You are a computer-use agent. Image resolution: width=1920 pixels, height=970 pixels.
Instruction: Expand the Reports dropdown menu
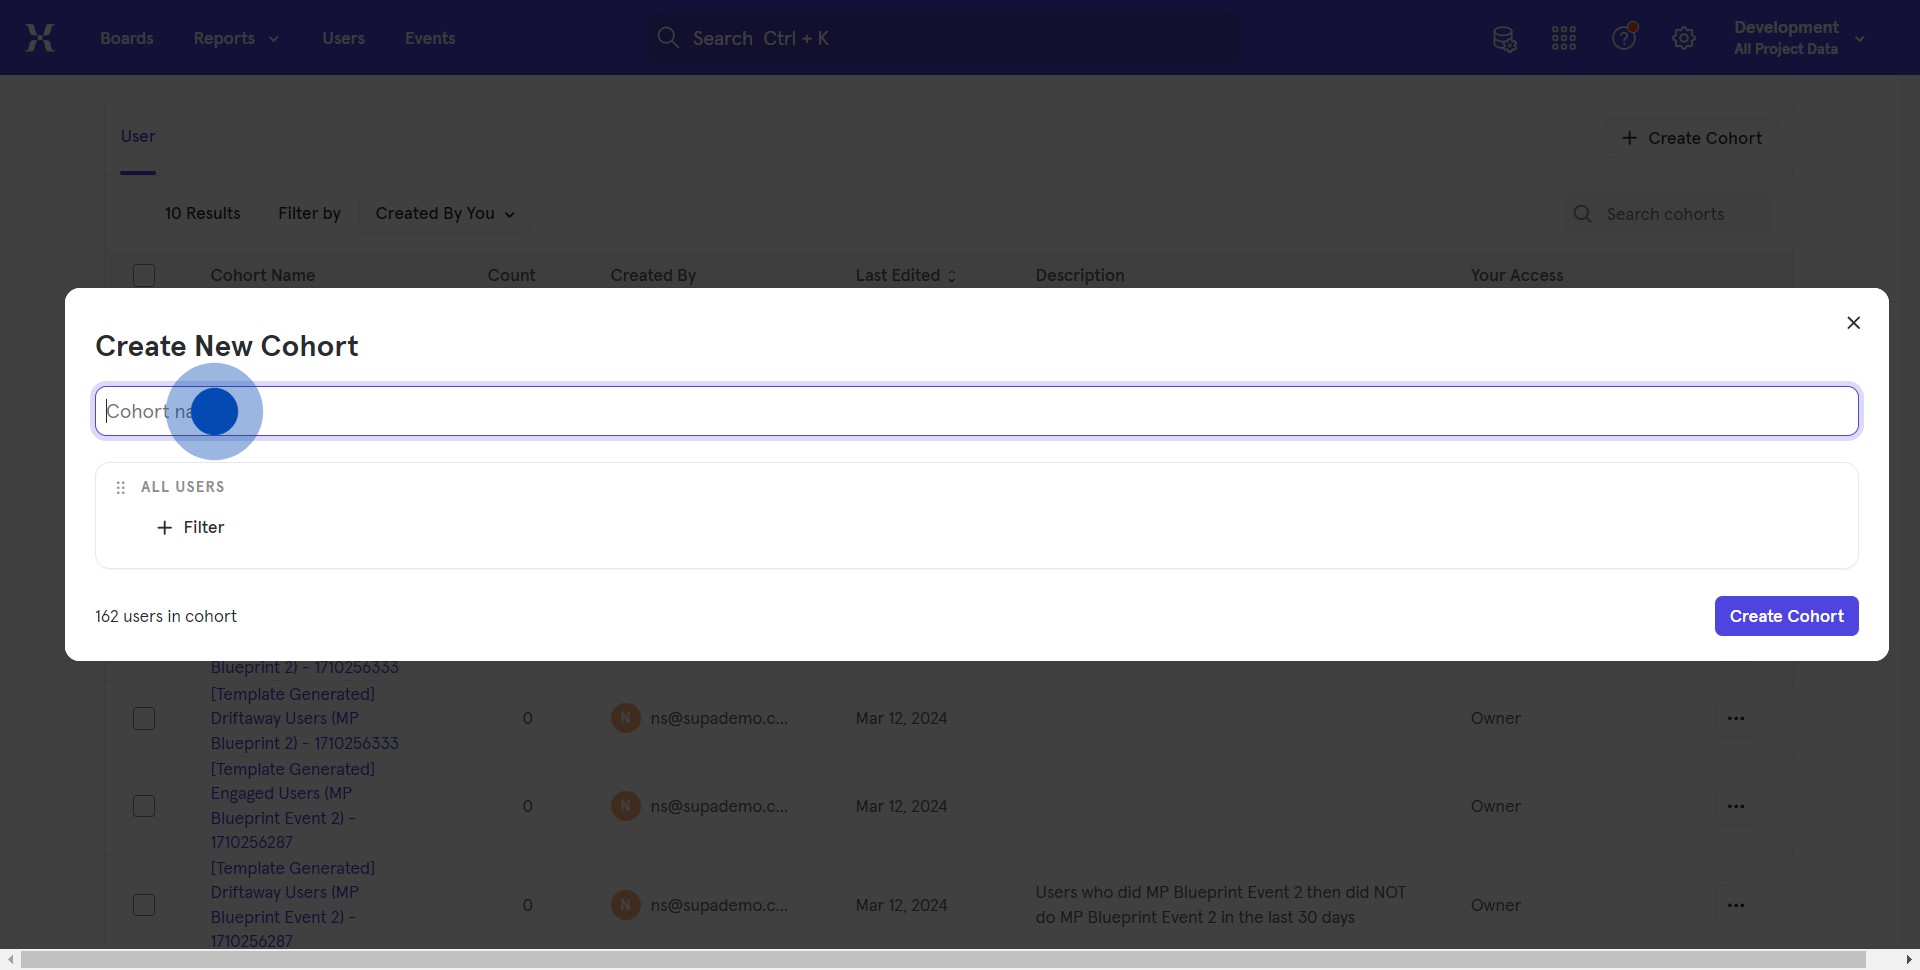[236, 38]
